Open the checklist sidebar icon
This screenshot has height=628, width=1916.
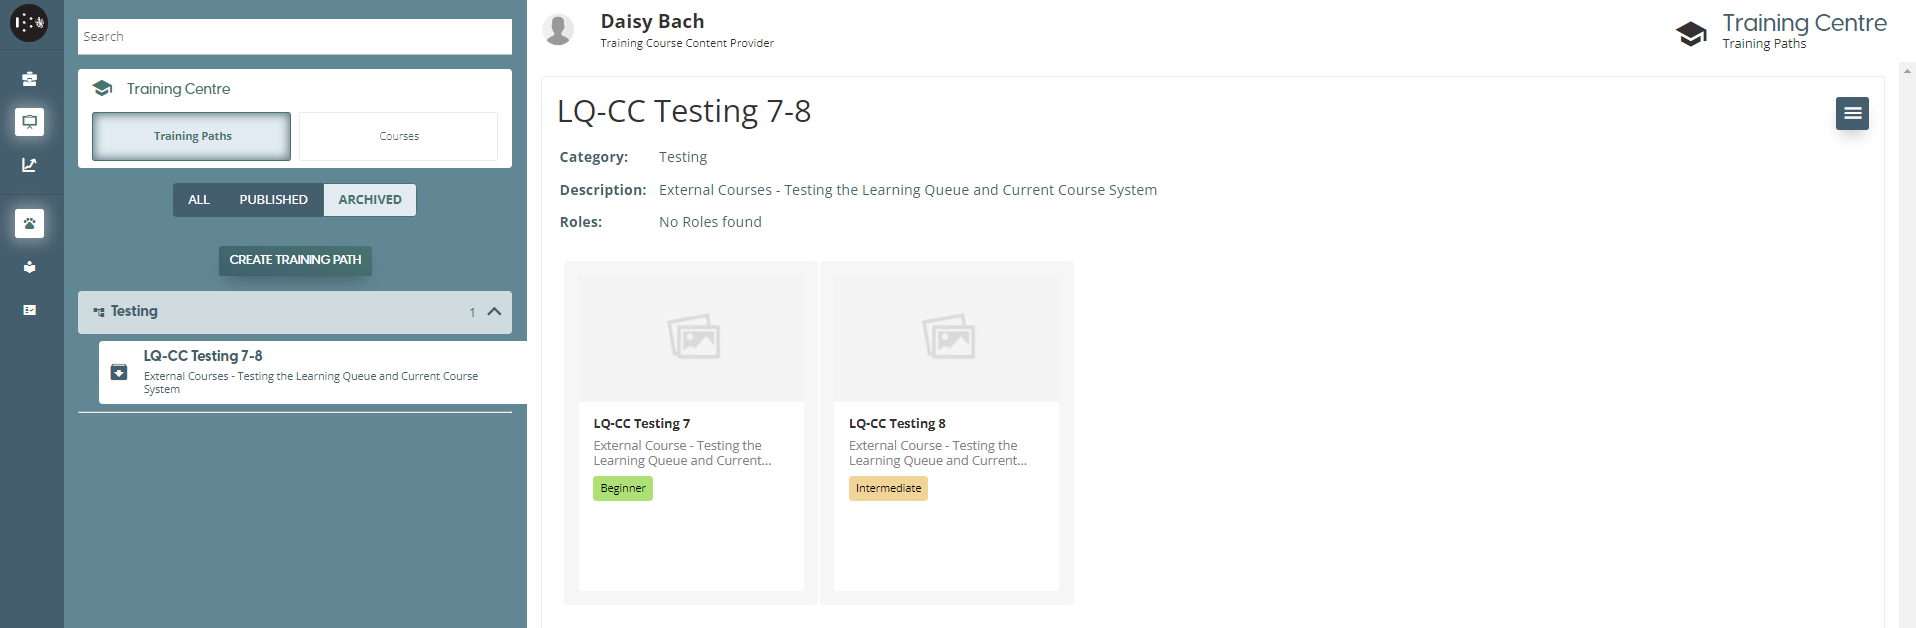pos(29,310)
